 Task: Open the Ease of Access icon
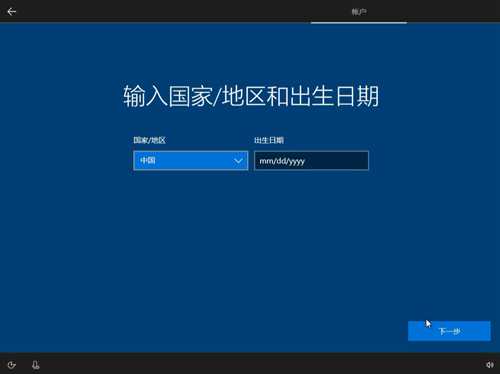(x=12, y=365)
